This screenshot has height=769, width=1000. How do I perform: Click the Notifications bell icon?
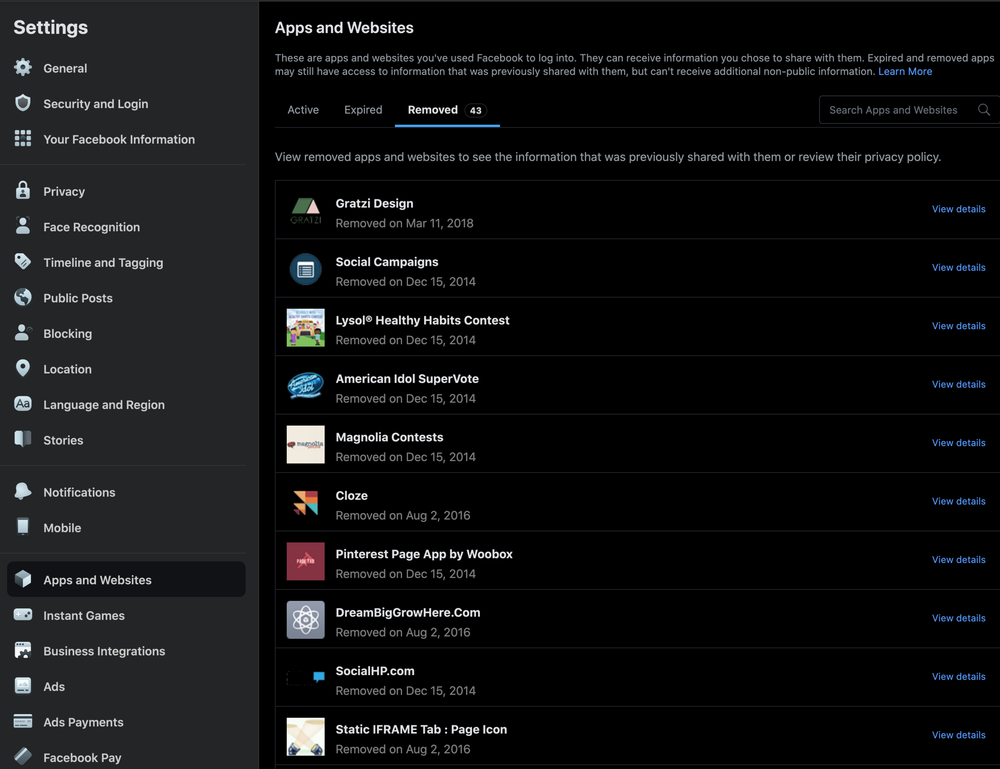[23, 492]
